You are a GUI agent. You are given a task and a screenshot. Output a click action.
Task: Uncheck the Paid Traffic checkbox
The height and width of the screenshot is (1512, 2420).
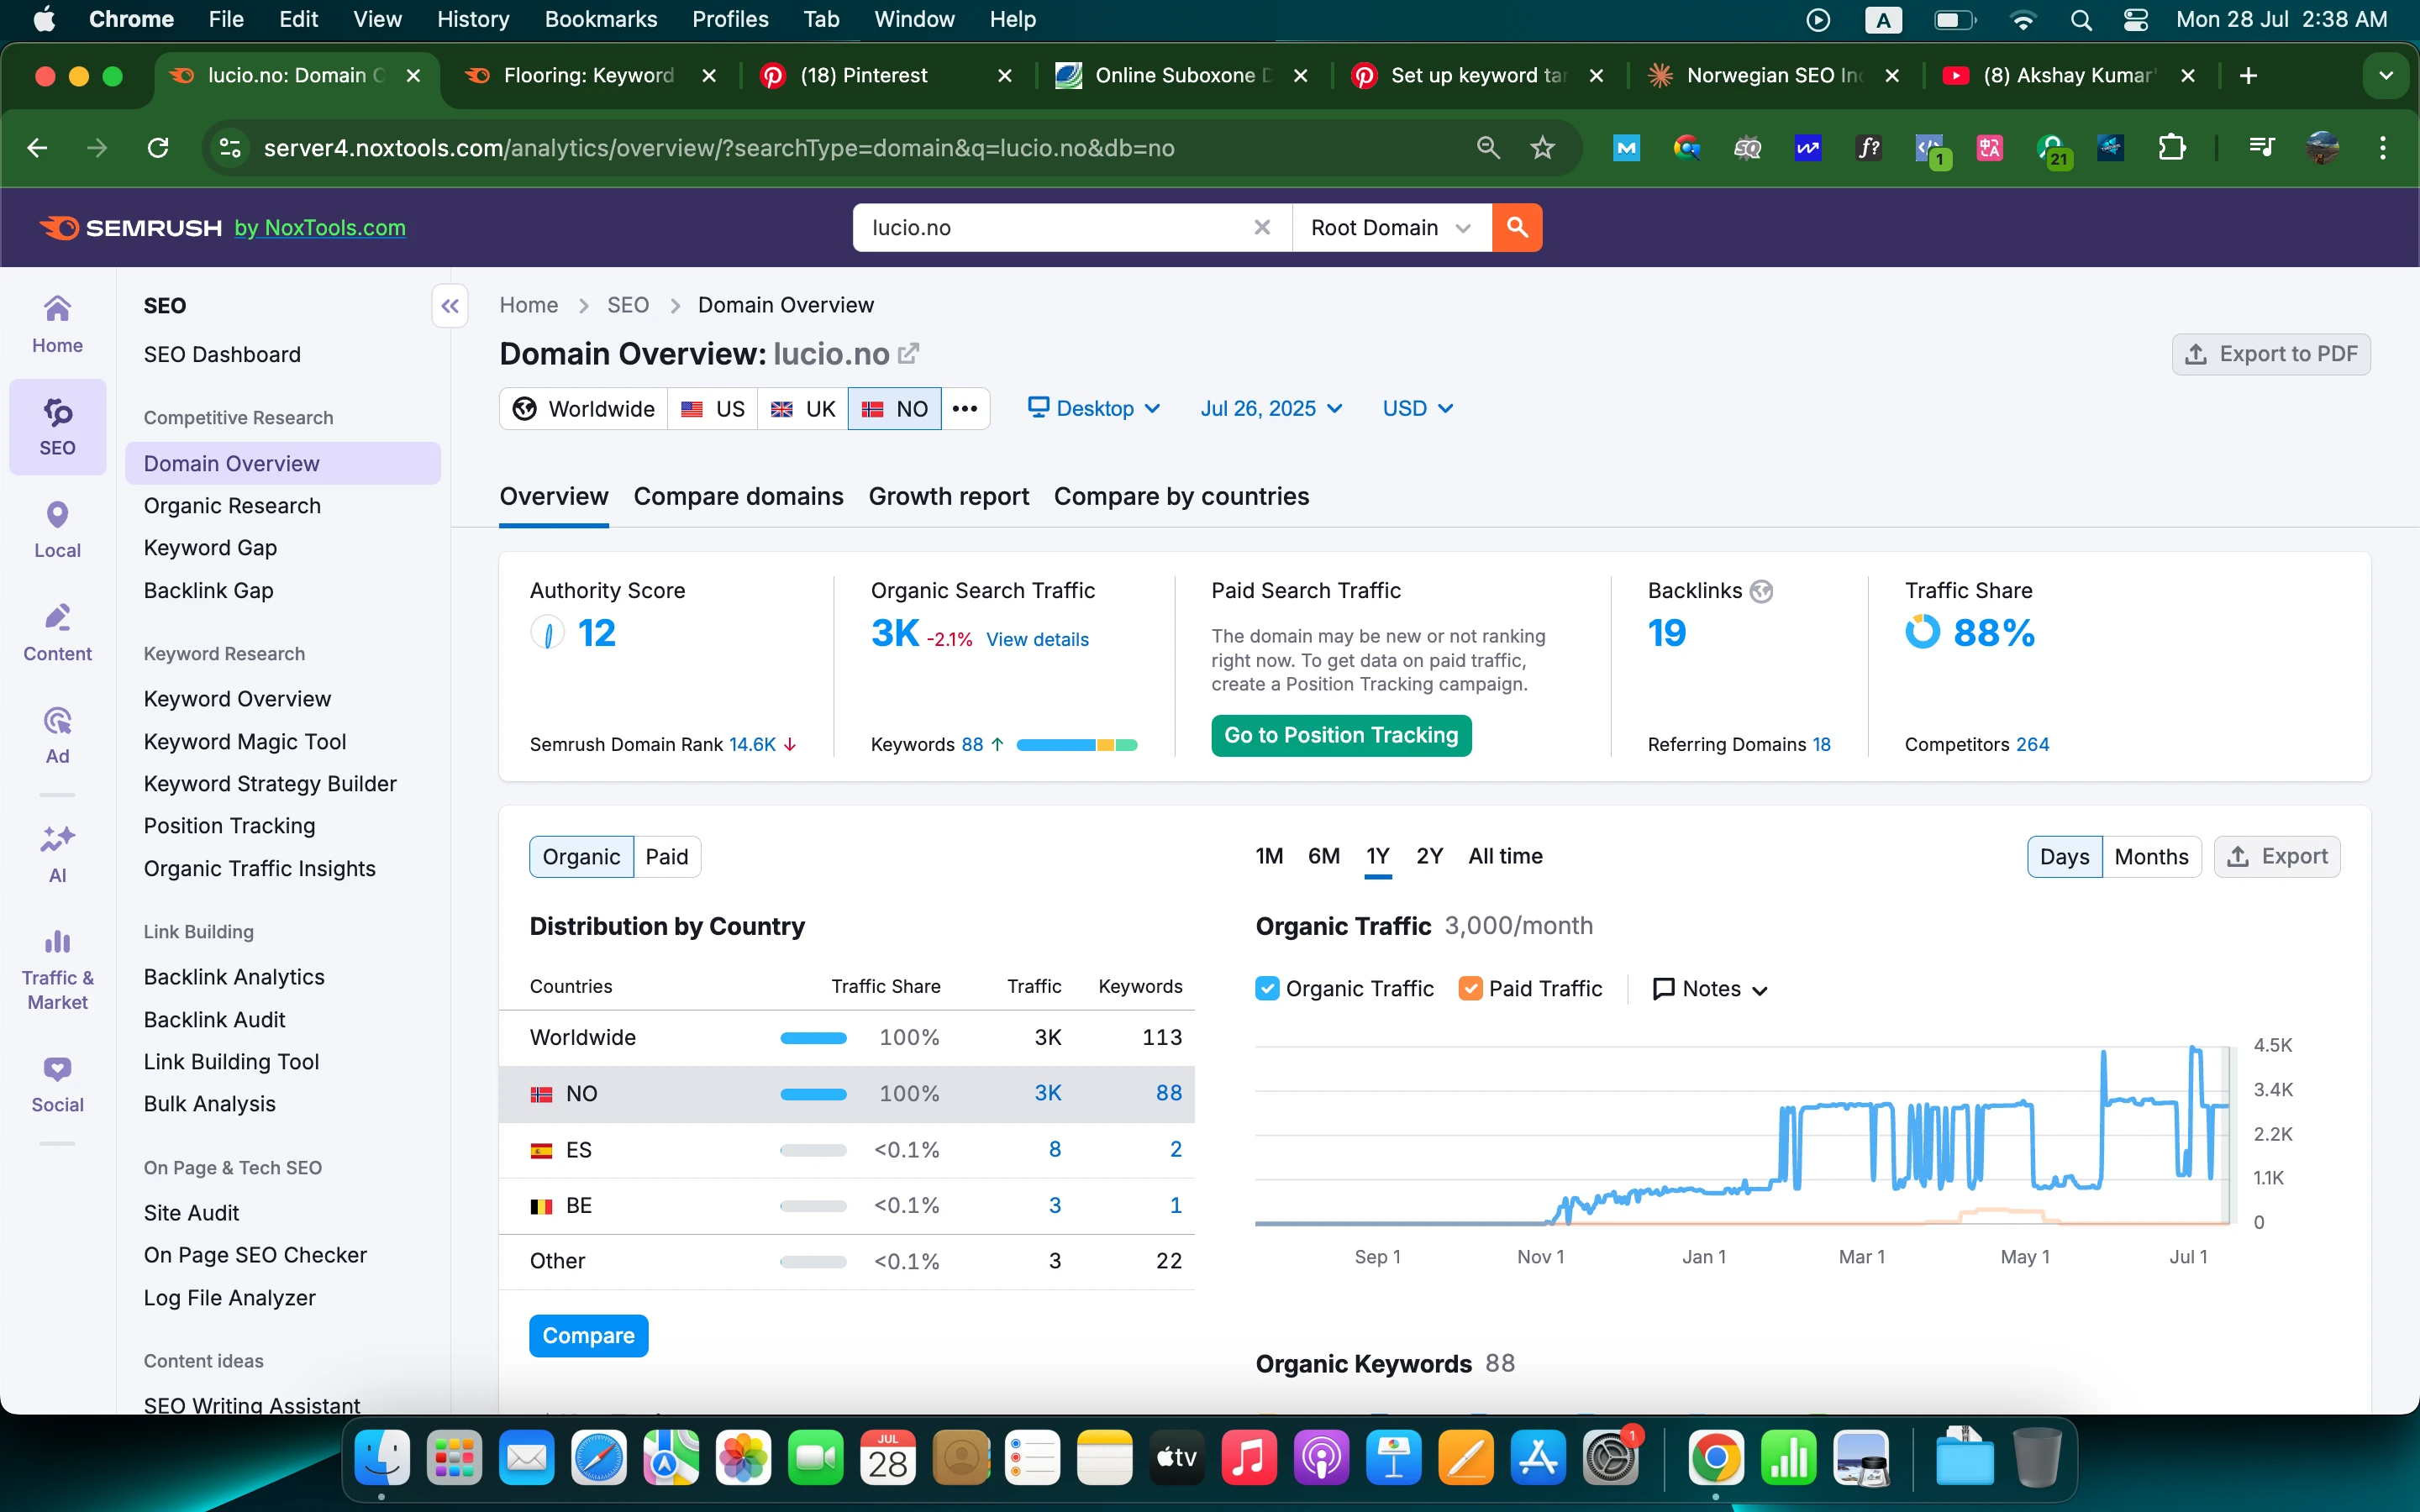(1470, 988)
